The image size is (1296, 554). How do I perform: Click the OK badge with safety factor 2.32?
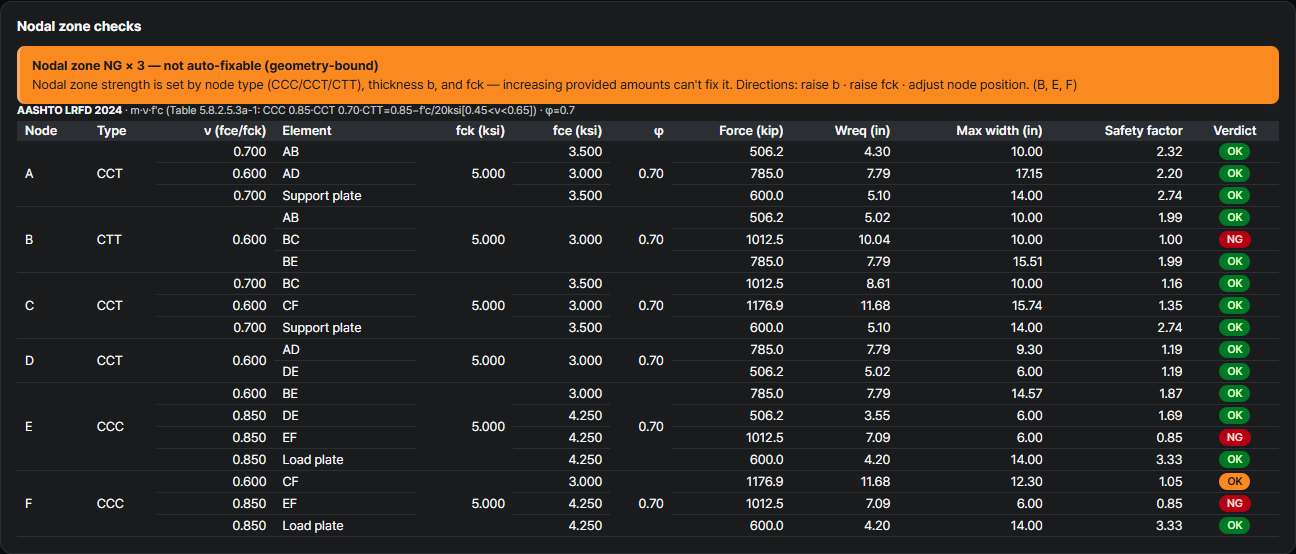[1234, 152]
